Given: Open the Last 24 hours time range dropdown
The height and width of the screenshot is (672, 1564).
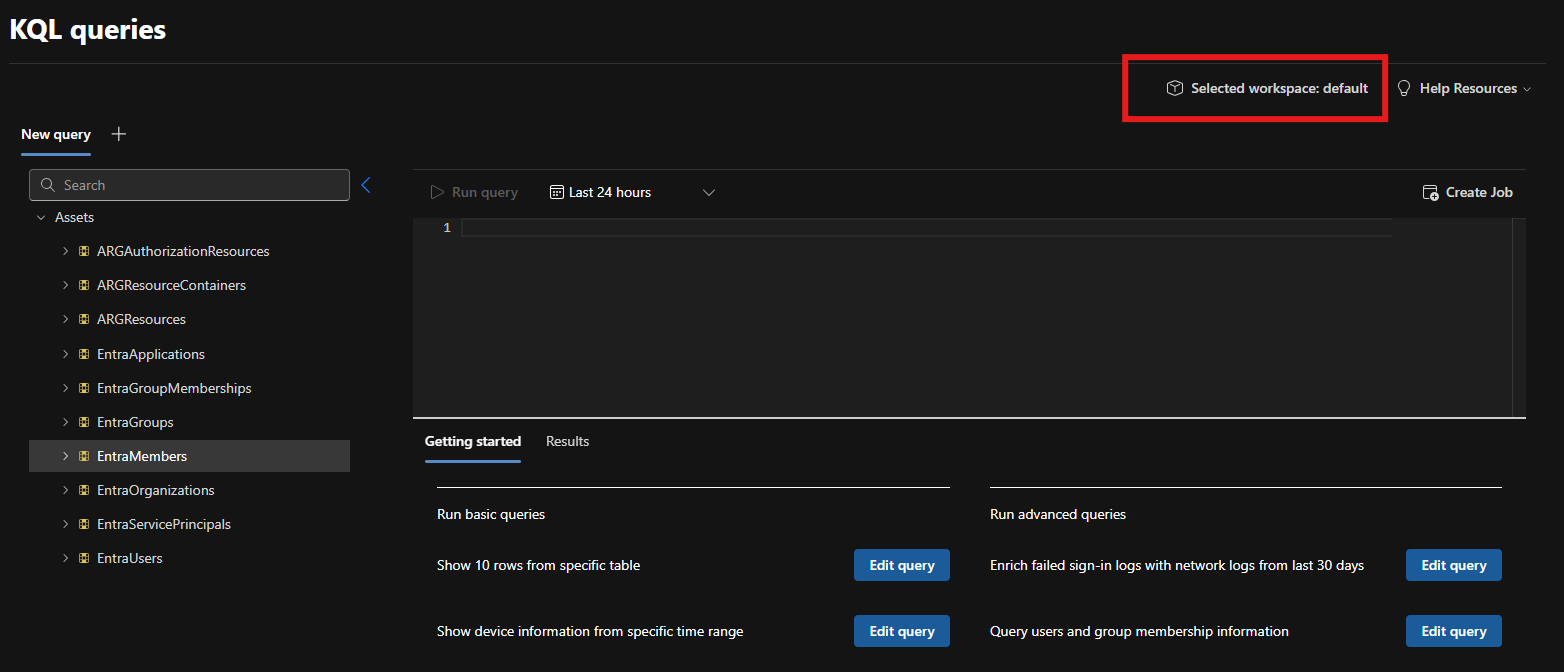Looking at the screenshot, I should (709, 192).
